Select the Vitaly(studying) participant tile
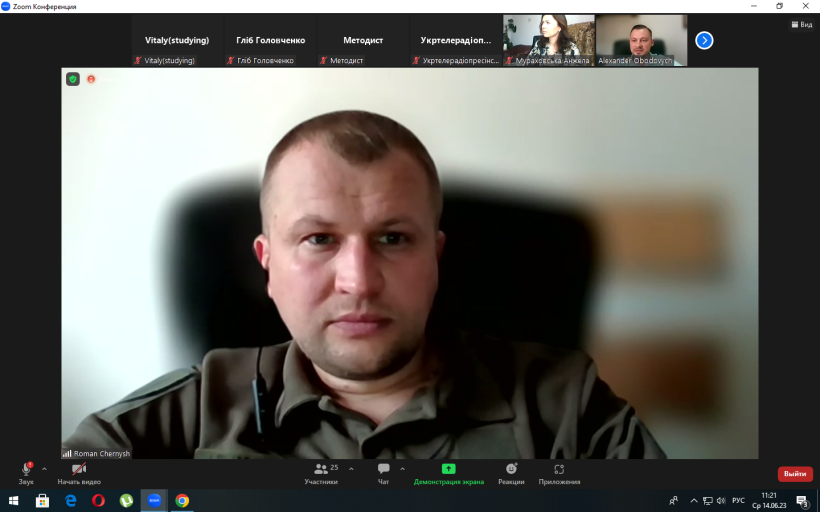 tap(177, 40)
